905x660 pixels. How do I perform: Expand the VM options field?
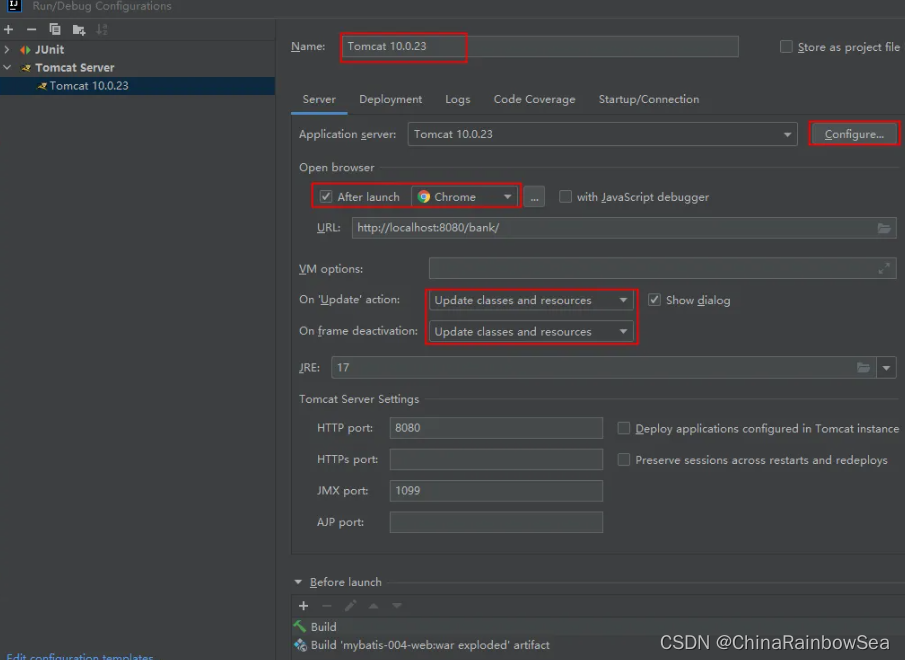[x=884, y=269]
